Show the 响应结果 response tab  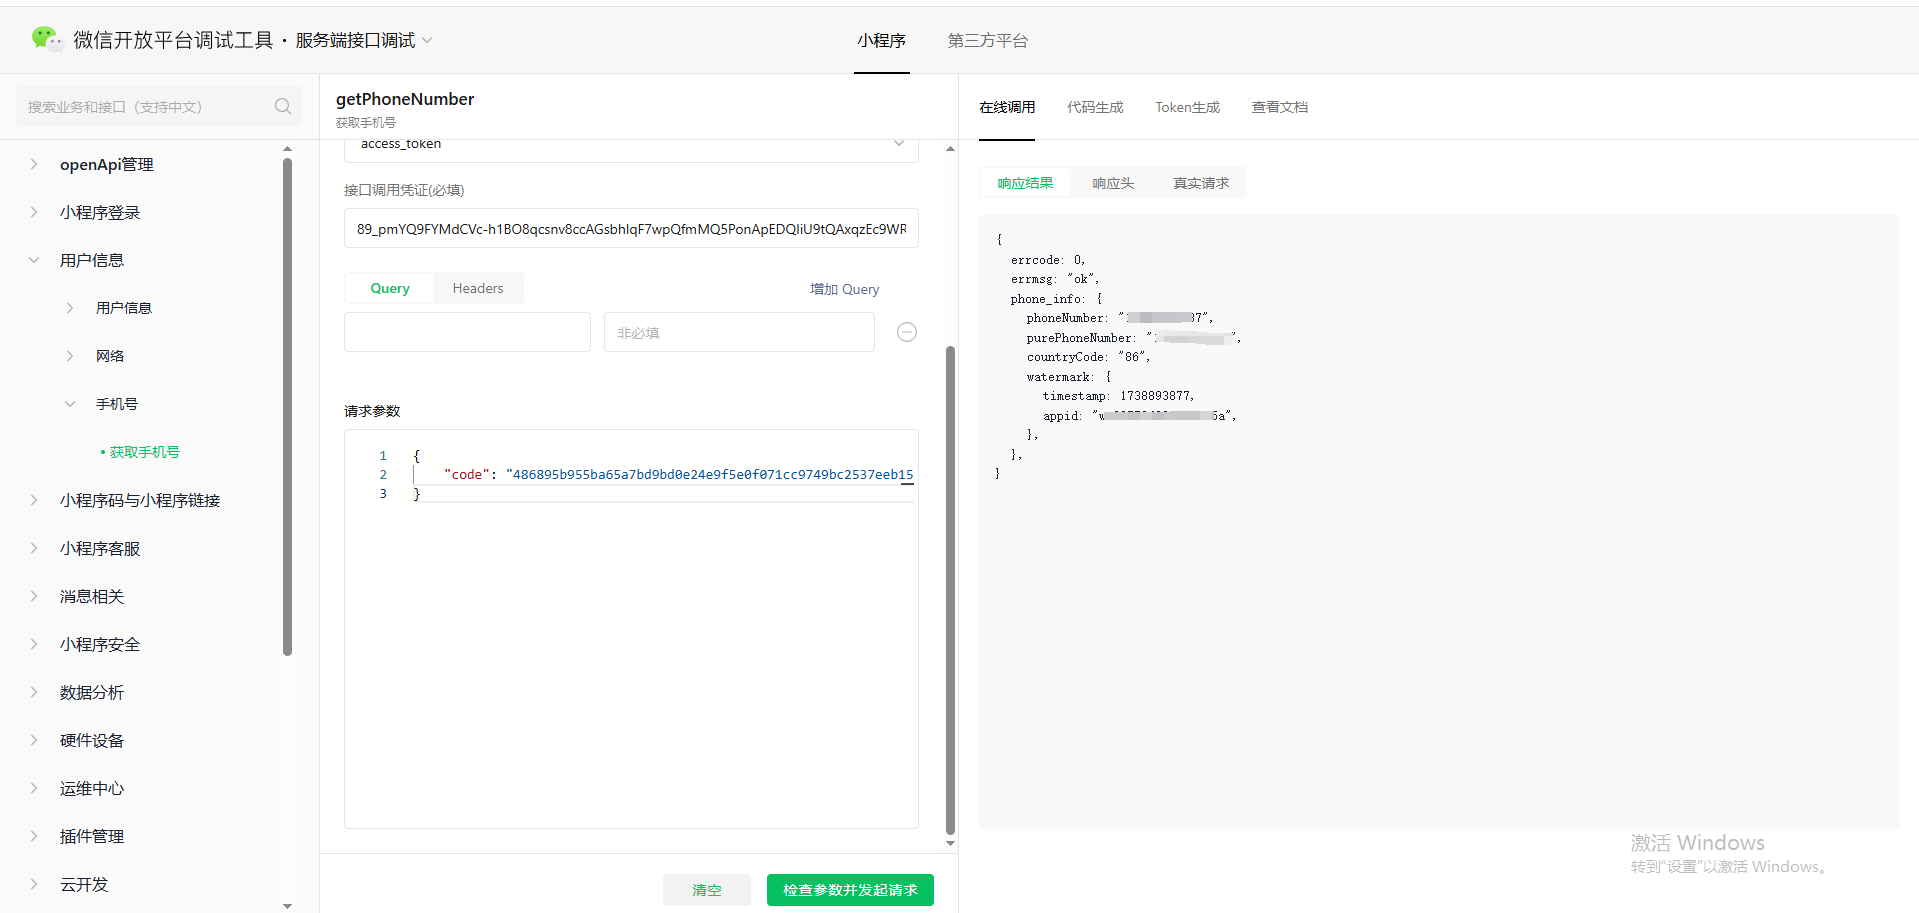1025,183
